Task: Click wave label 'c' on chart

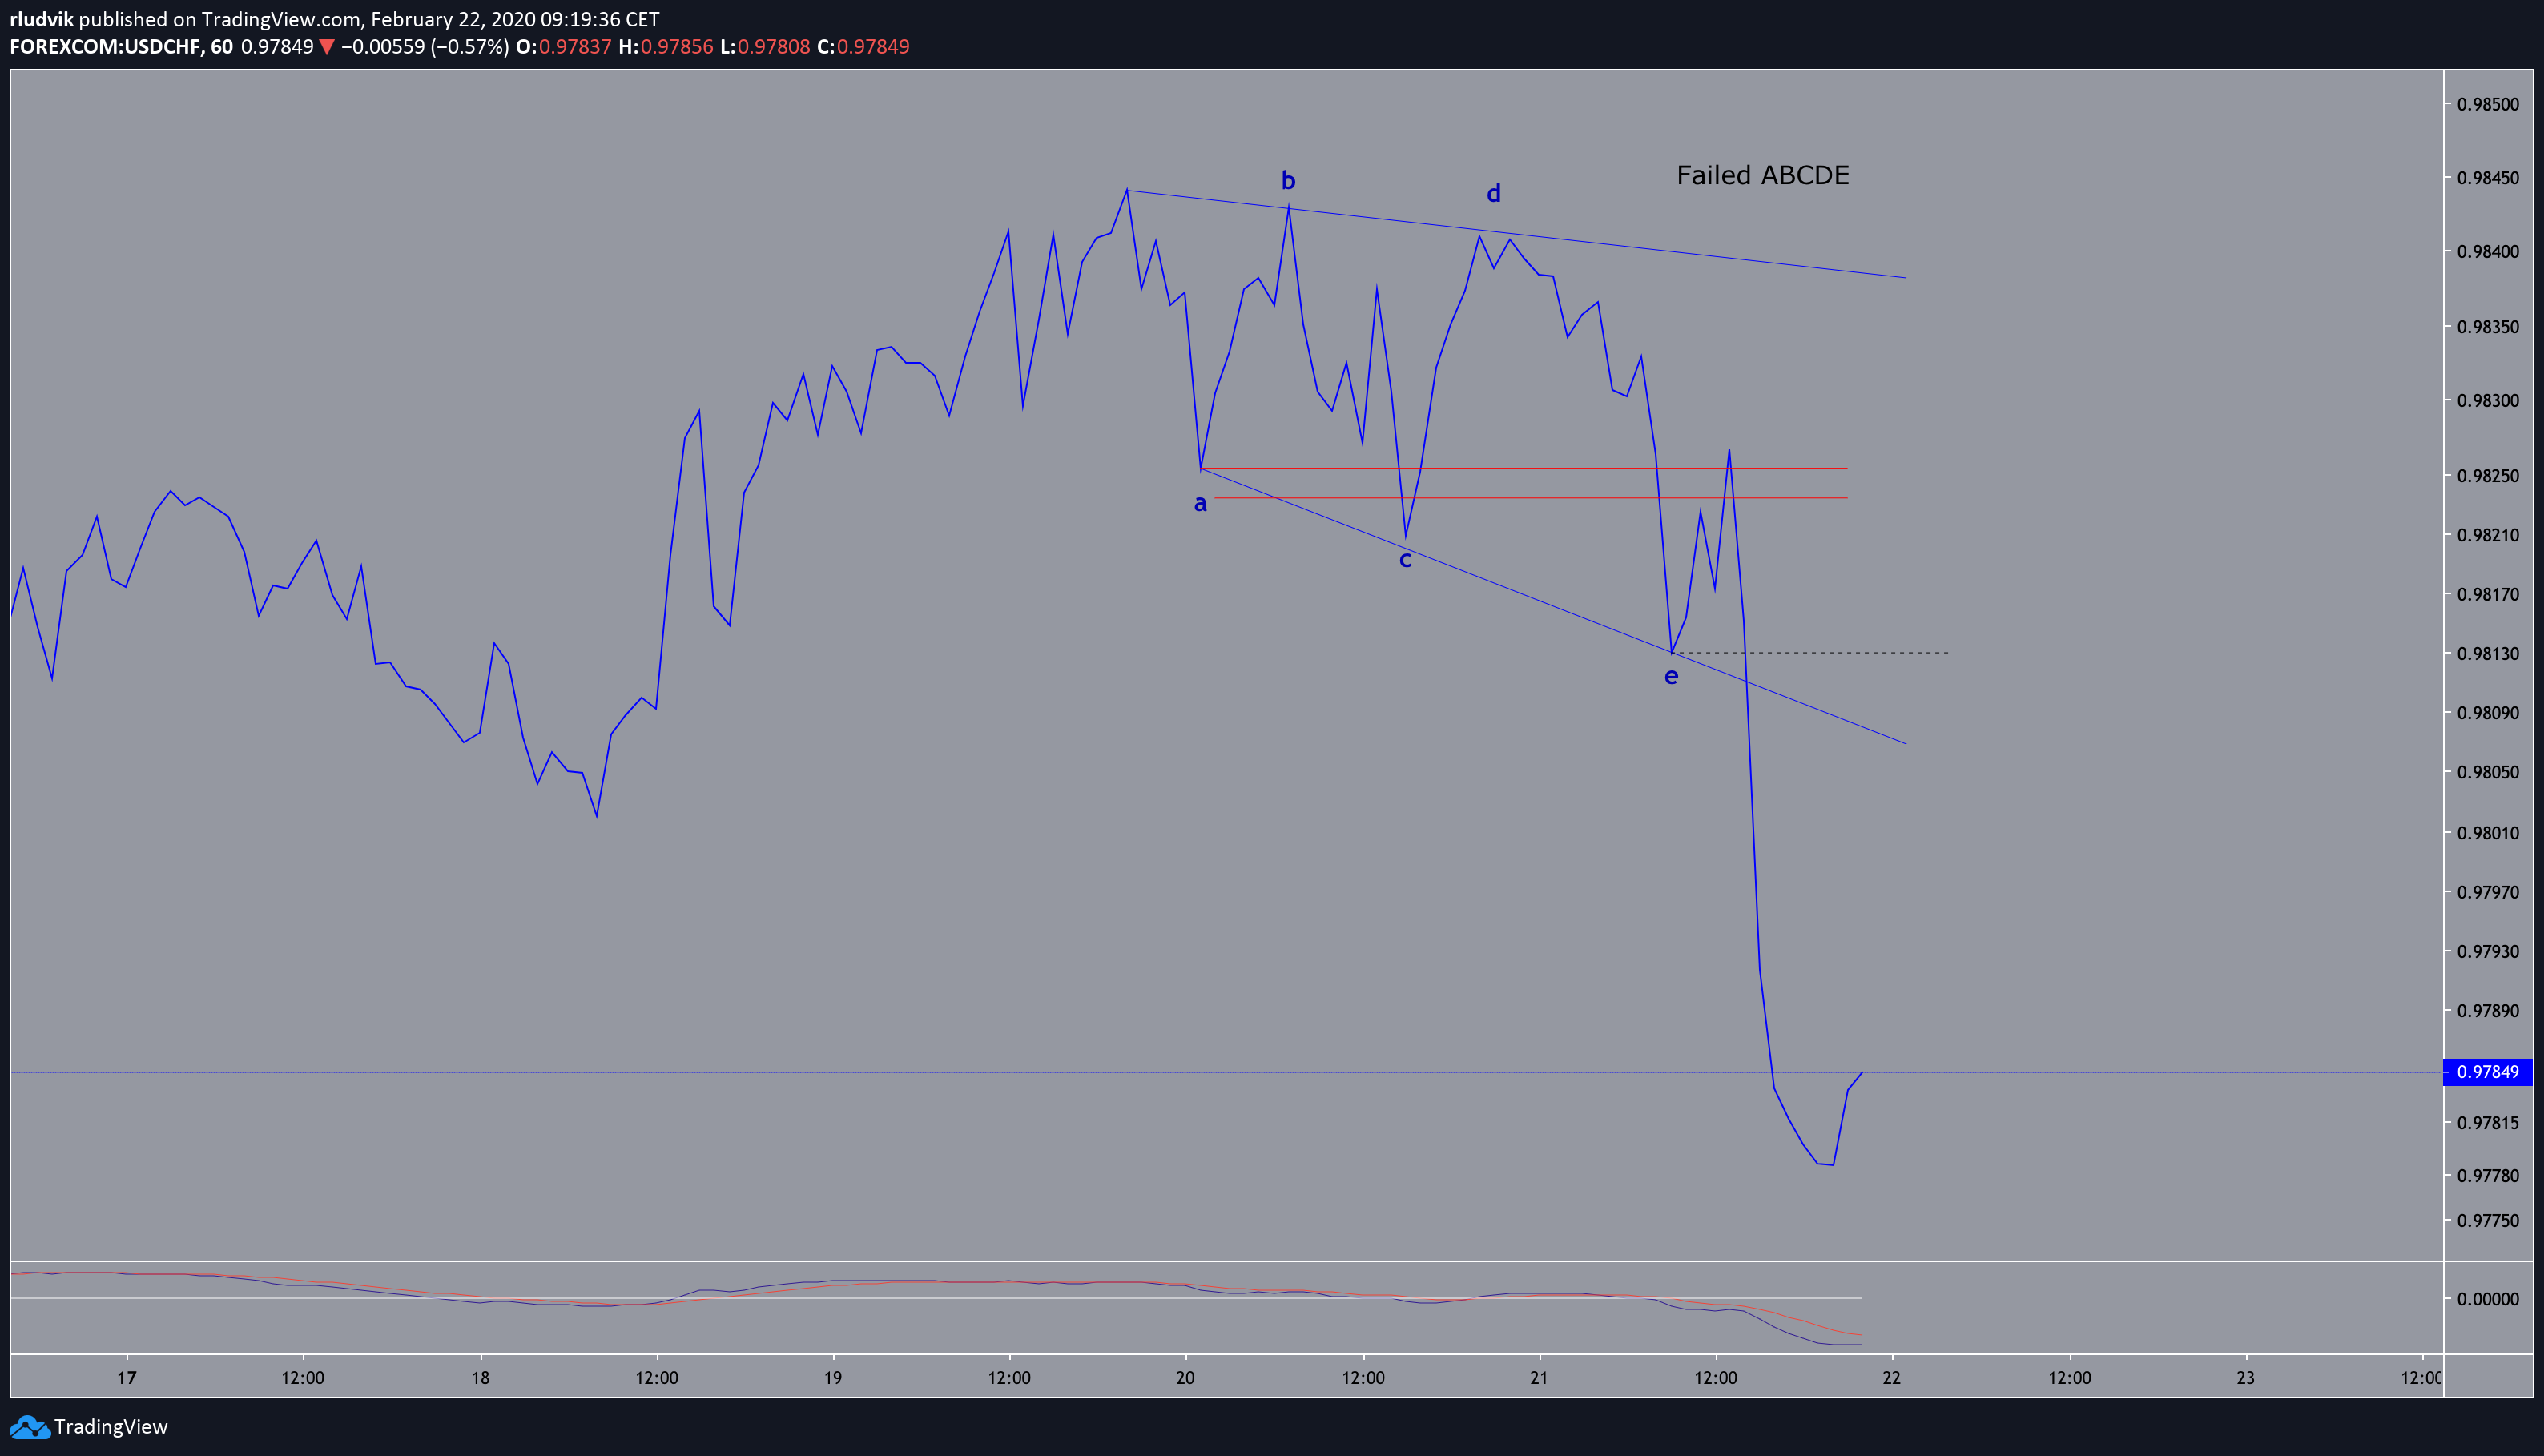Action: pyautogui.click(x=1405, y=560)
